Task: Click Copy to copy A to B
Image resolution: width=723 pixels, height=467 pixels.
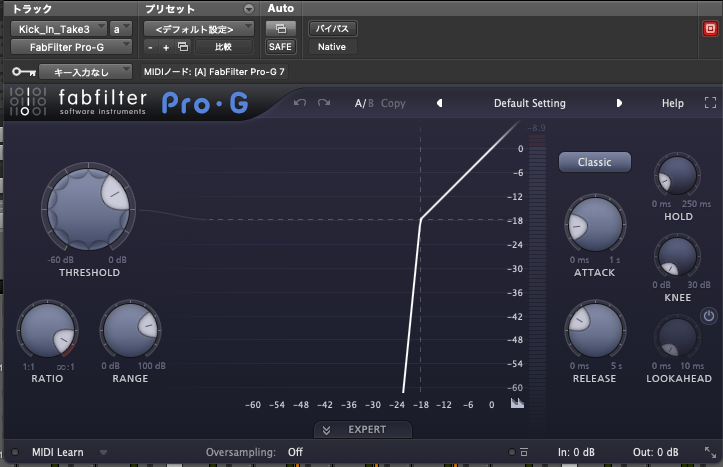Action: pyautogui.click(x=393, y=103)
